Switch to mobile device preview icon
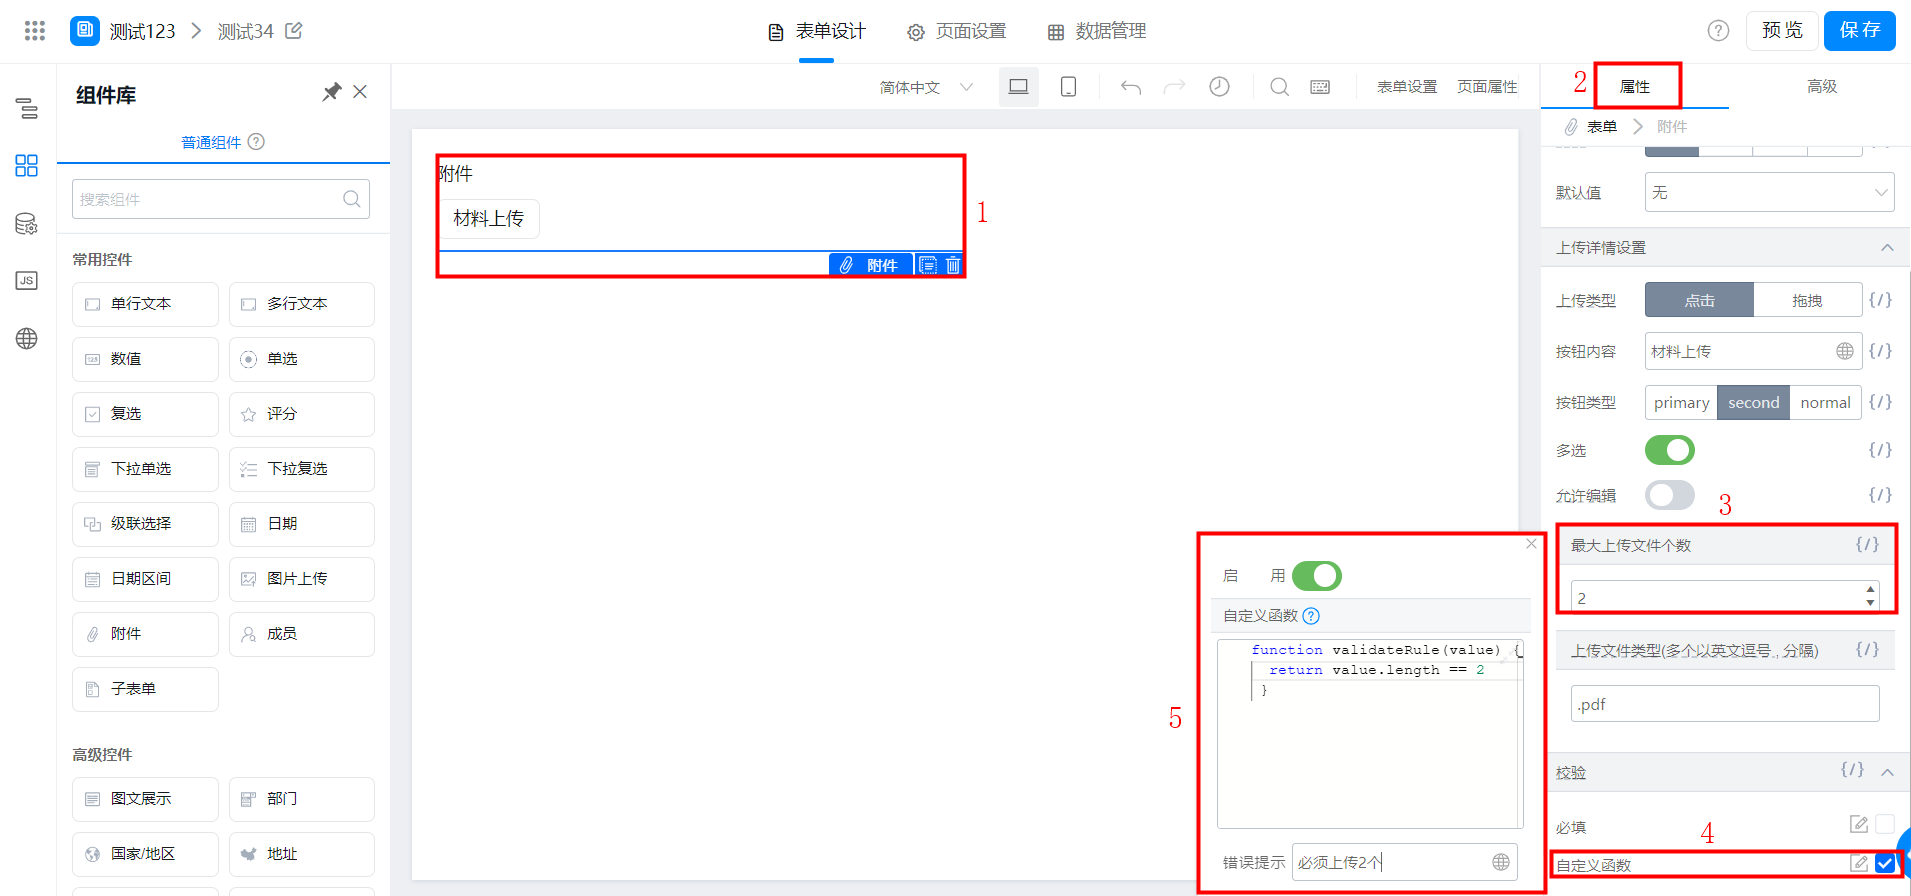Viewport: 1911px width, 896px height. tap(1068, 87)
